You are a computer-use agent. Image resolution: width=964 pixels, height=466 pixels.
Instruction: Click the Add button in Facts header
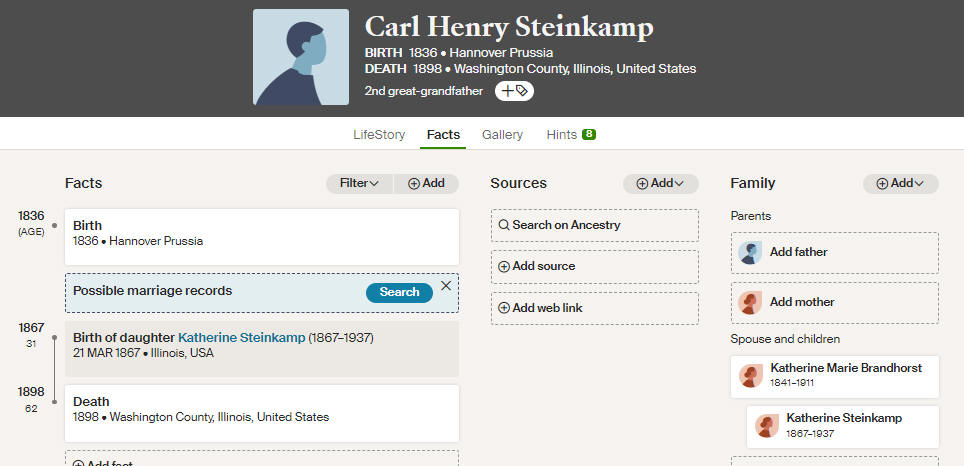pos(426,183)
